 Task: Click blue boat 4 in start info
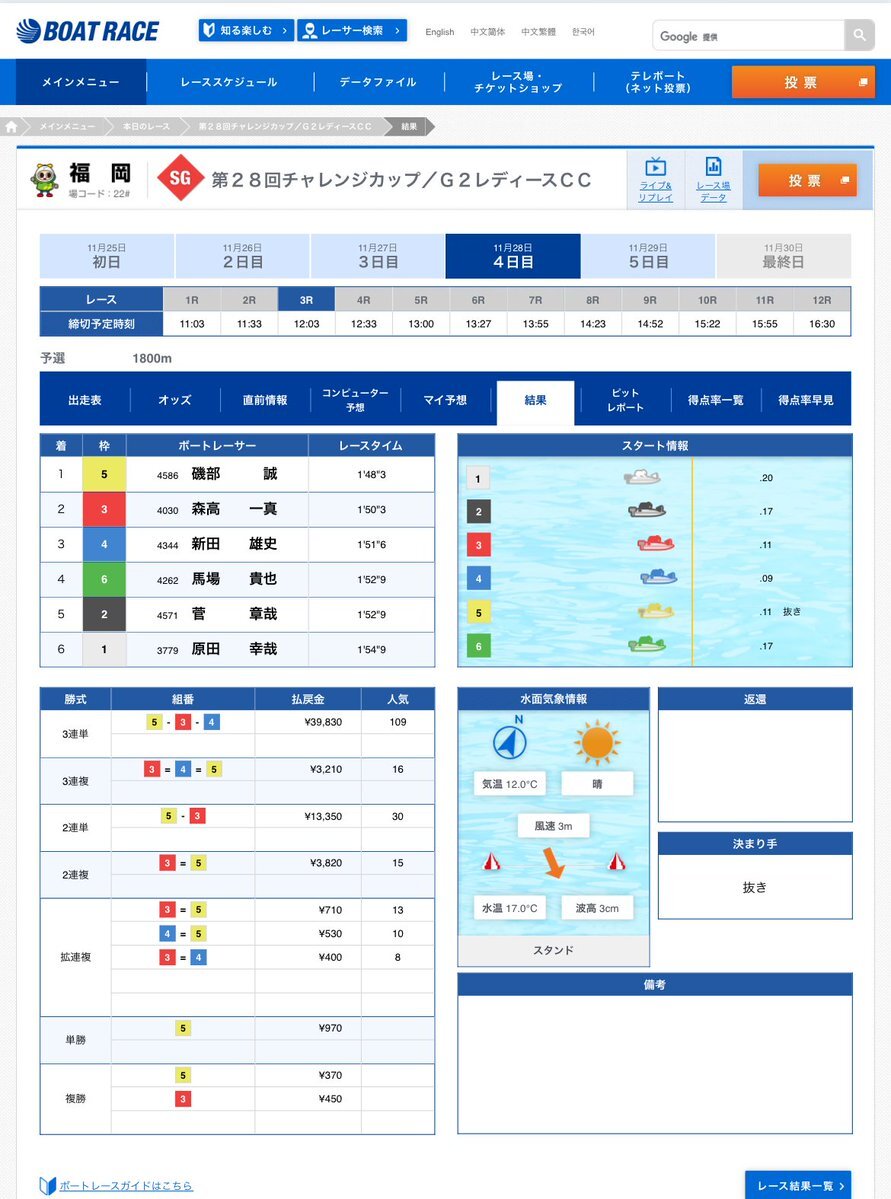click(x=658, y=577)
